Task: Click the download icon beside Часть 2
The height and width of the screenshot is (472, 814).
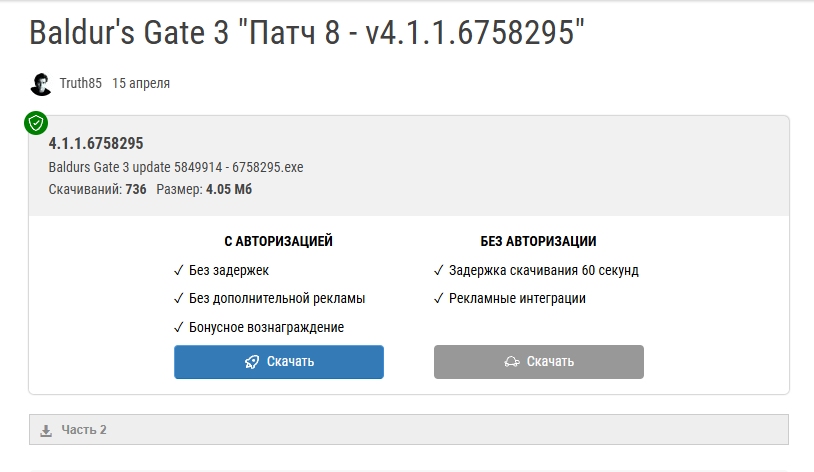Action: point(45,431)
